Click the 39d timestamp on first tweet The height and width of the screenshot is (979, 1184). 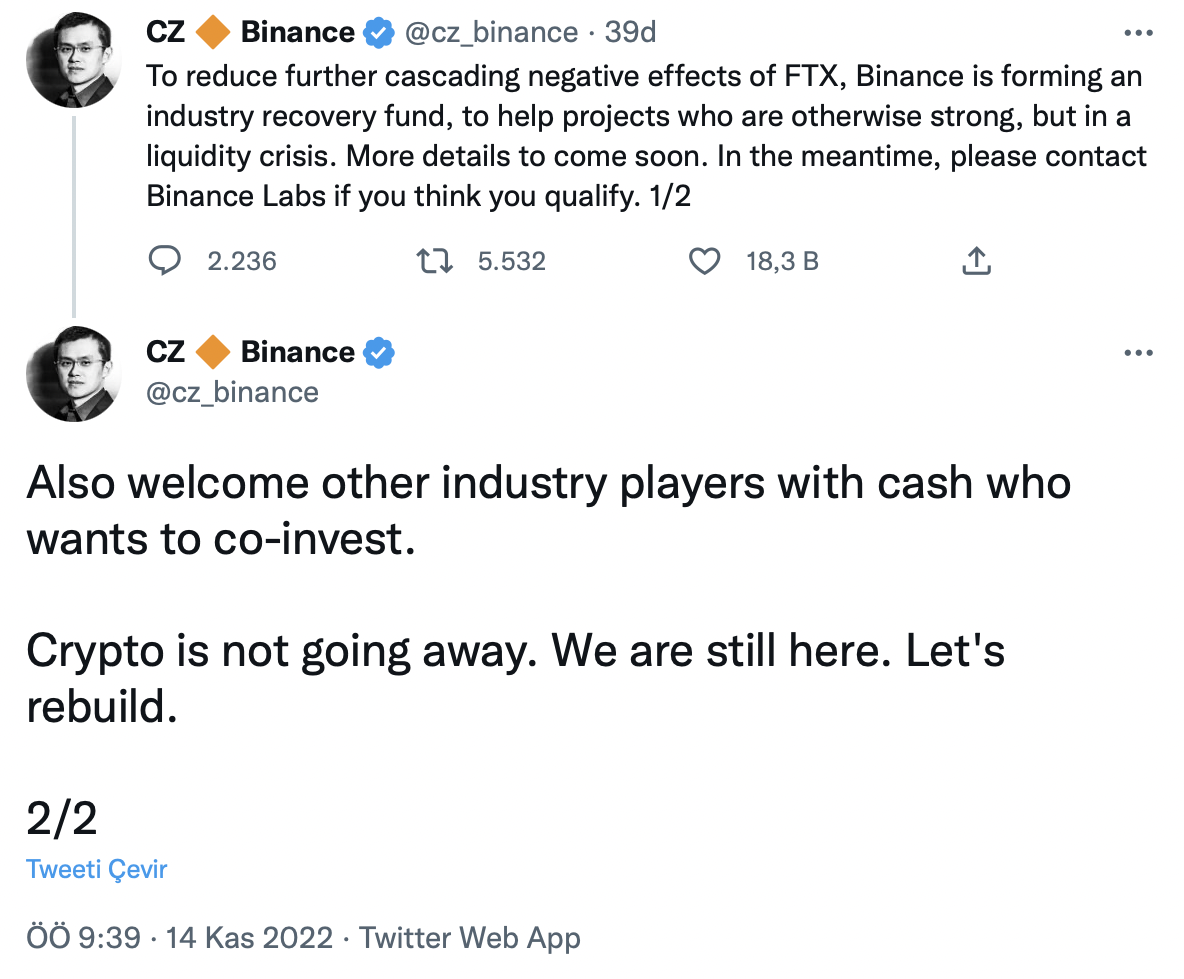631,32
